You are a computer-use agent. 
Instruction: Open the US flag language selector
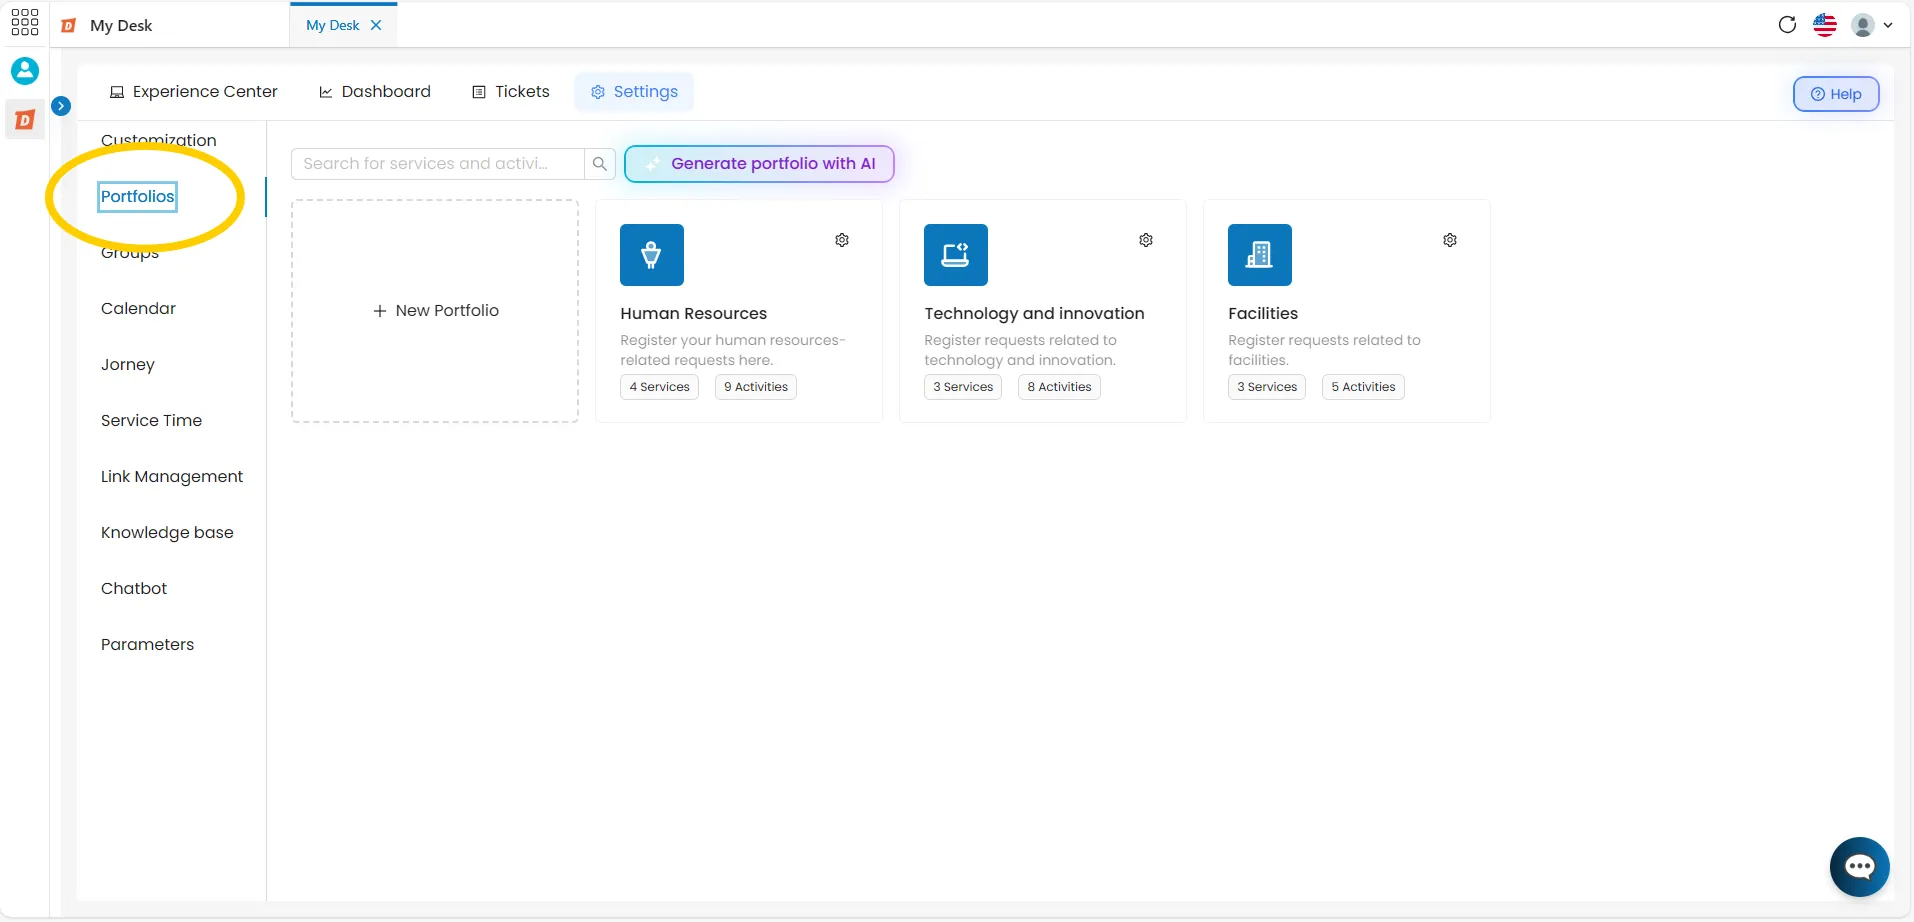click(x=1825, y=25)
